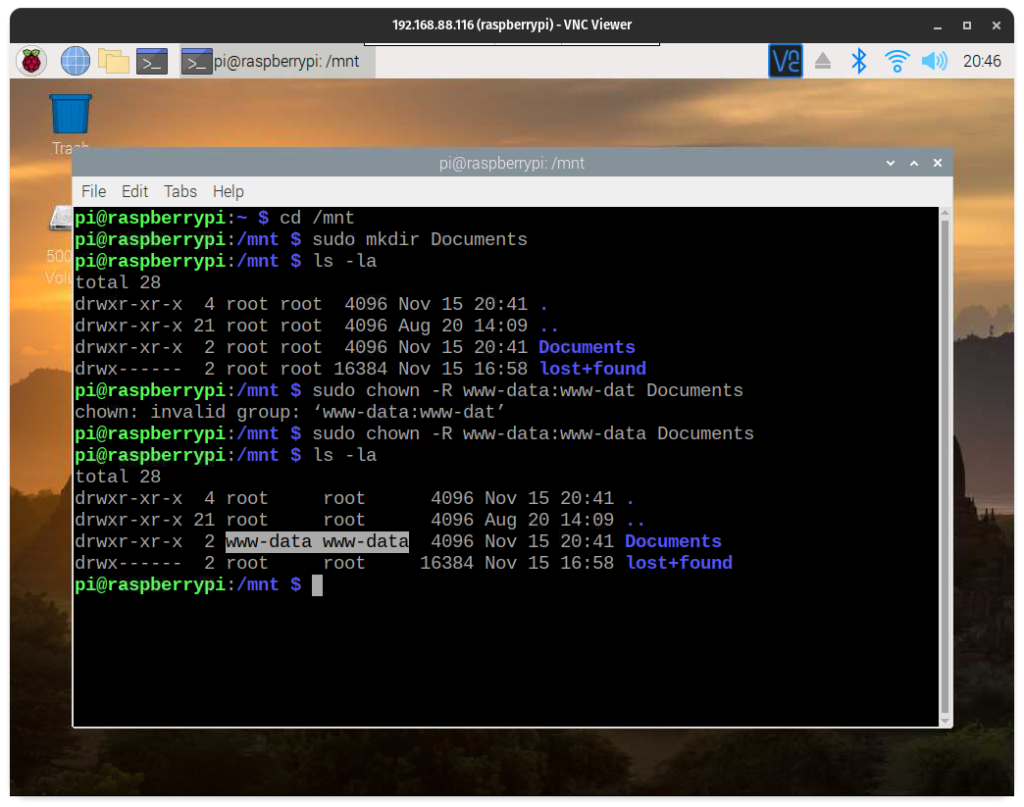This screenshot has width=1024, height=807.
Task: Click the volume speaker icon
Action: pos(934,61)
